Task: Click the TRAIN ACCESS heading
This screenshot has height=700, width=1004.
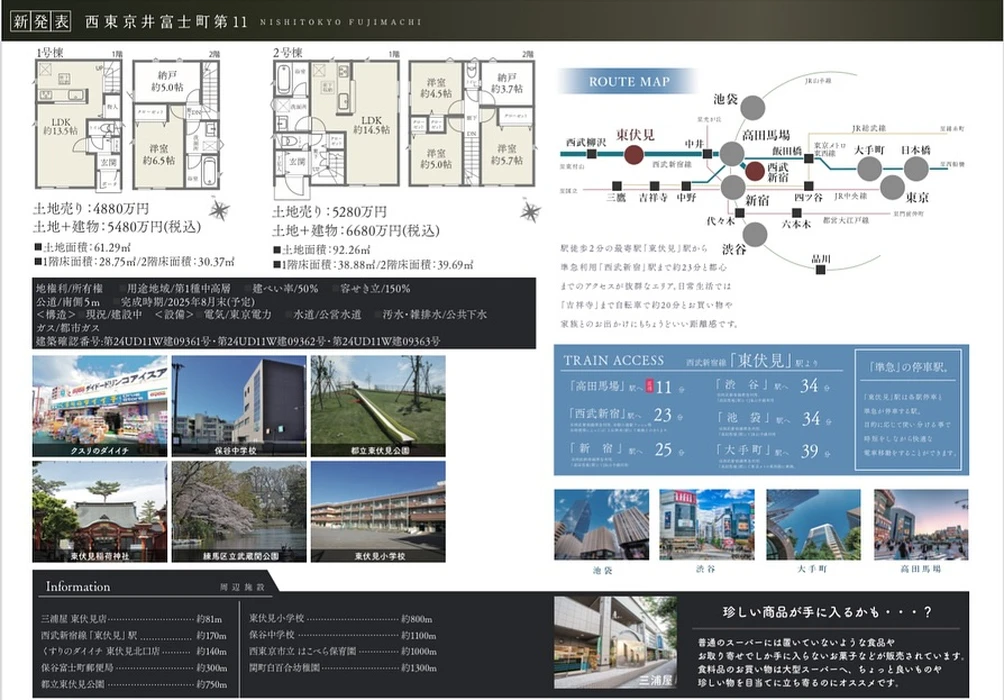Action: 613,361
